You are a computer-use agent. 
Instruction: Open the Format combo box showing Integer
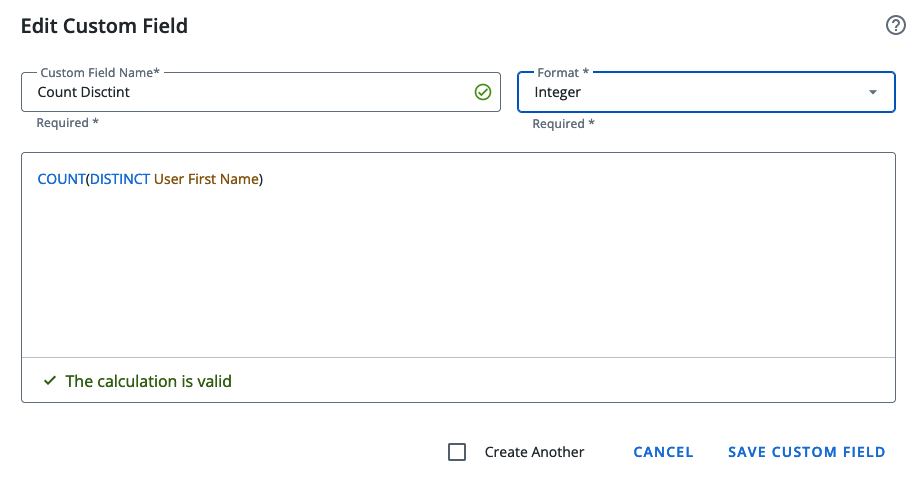pos(690,92)
